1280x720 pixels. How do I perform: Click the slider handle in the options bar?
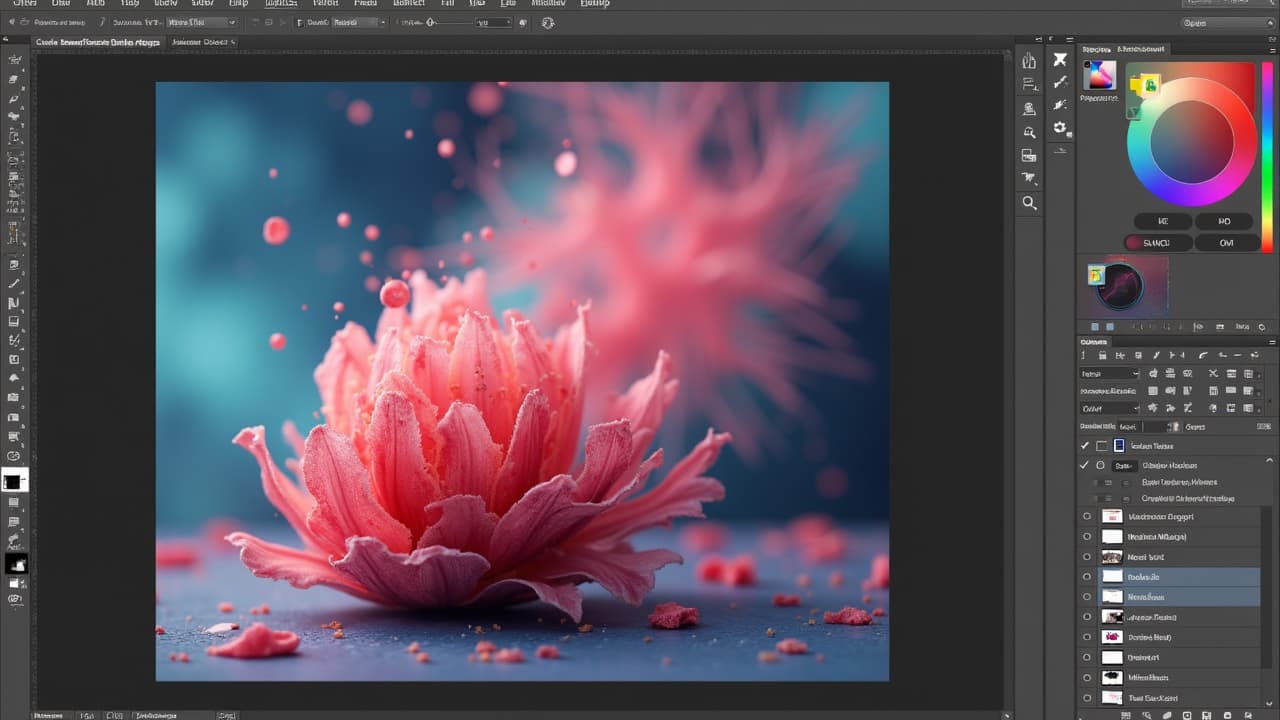(x=431, y=22)
